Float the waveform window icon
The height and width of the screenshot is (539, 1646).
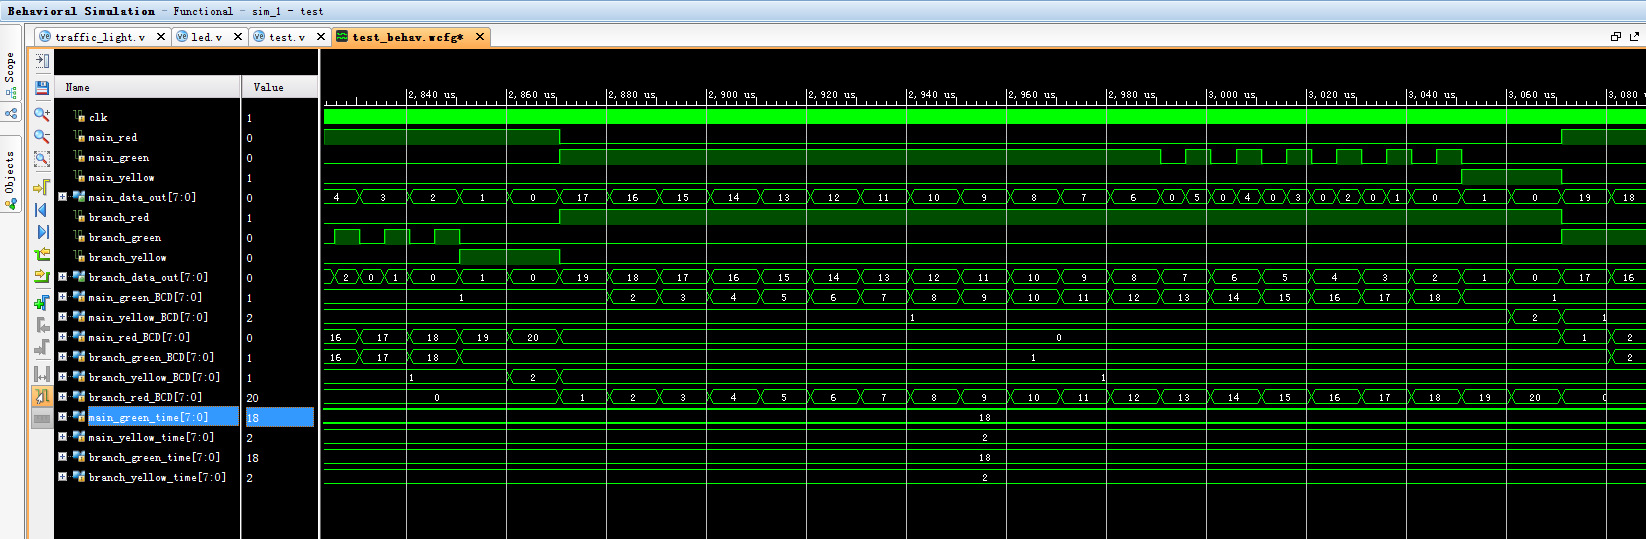(x=1616, y=36)
